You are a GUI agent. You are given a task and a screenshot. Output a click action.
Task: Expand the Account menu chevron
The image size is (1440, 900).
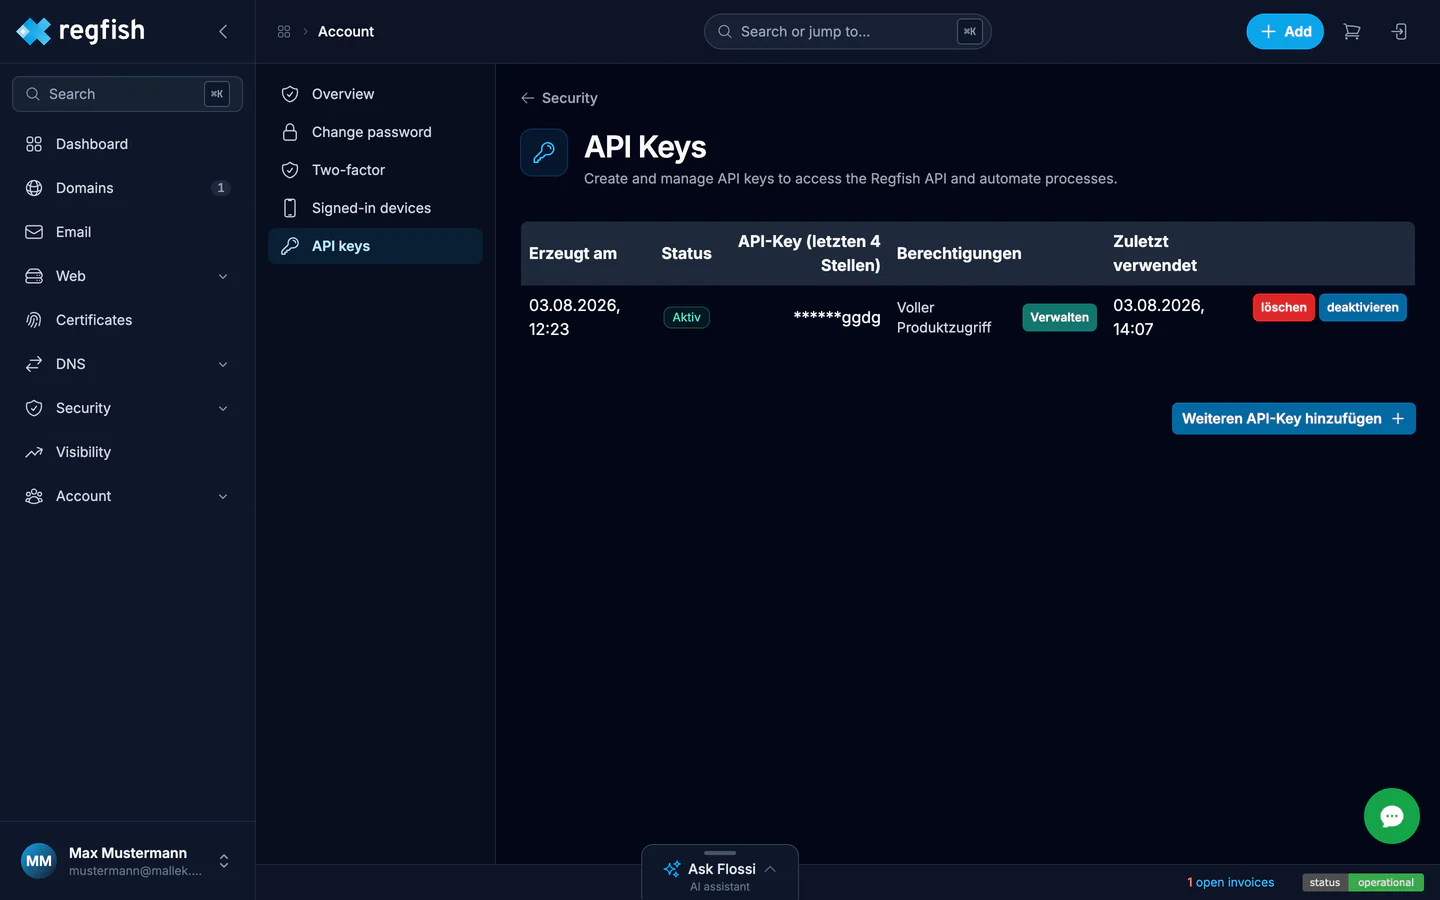pyautogui.click(x=223, y=496)
